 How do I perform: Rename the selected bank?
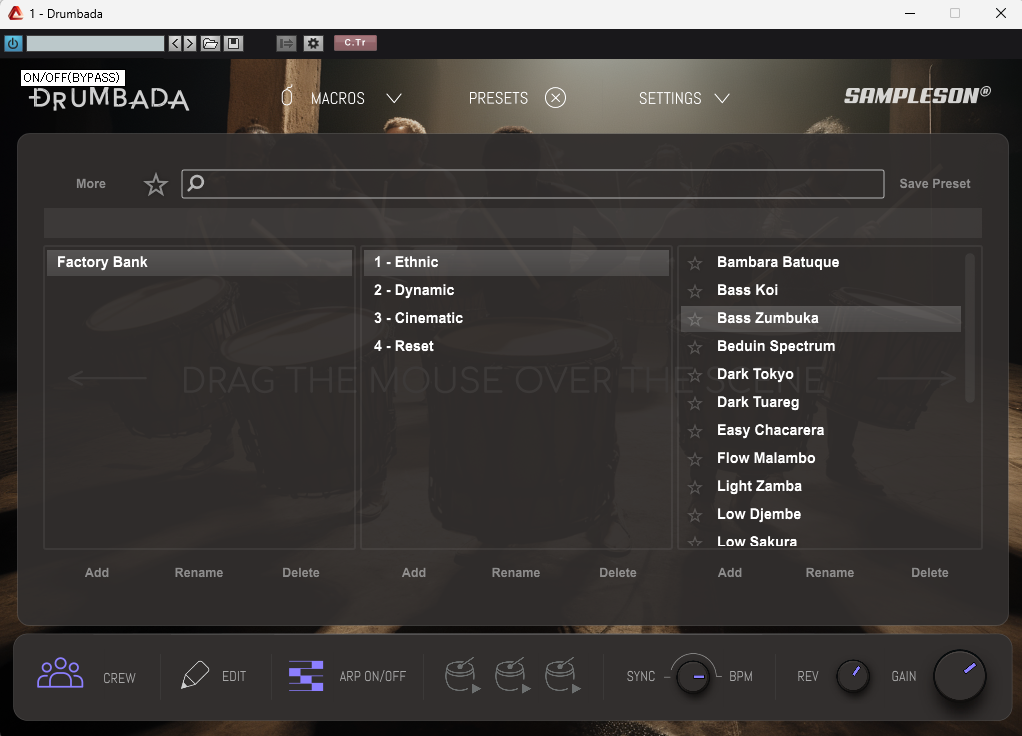coord(199,573)
